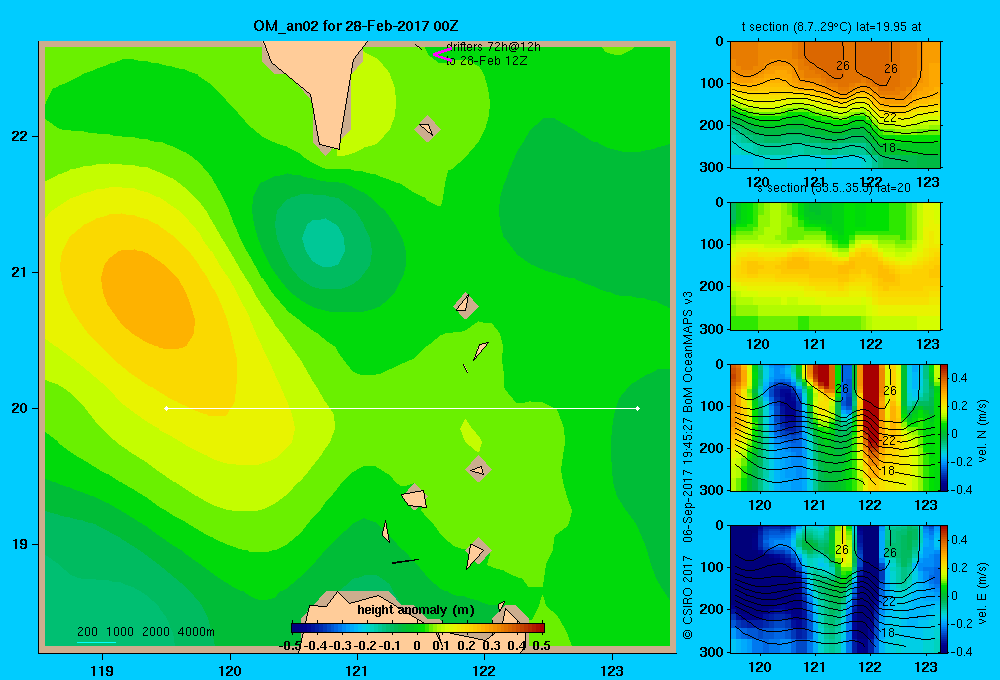Click longitude label 121 below main map
This screenshot has width=1000, height=680.
[357, 670]
